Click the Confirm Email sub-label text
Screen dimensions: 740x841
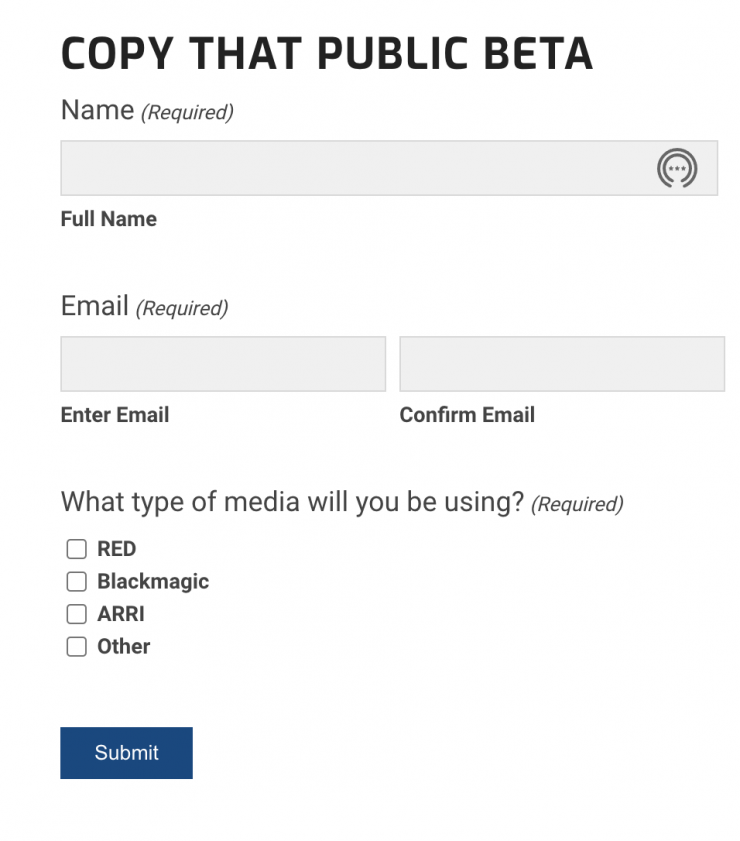[x=467, y=415]
